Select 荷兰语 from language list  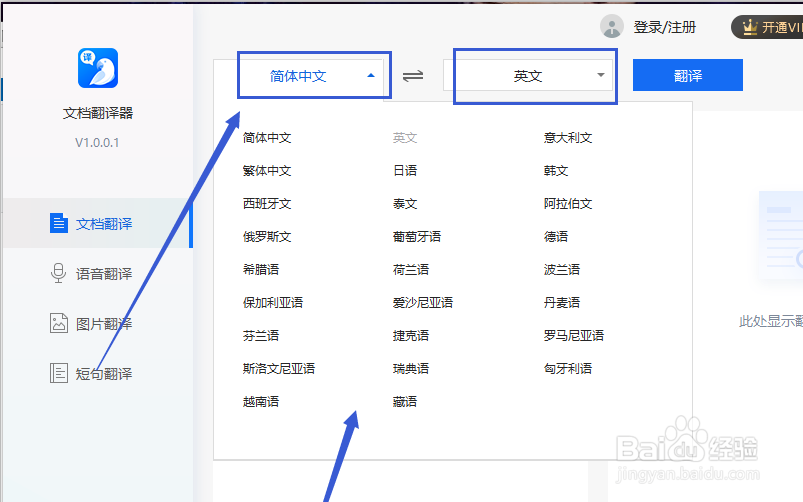coord(411,269)
